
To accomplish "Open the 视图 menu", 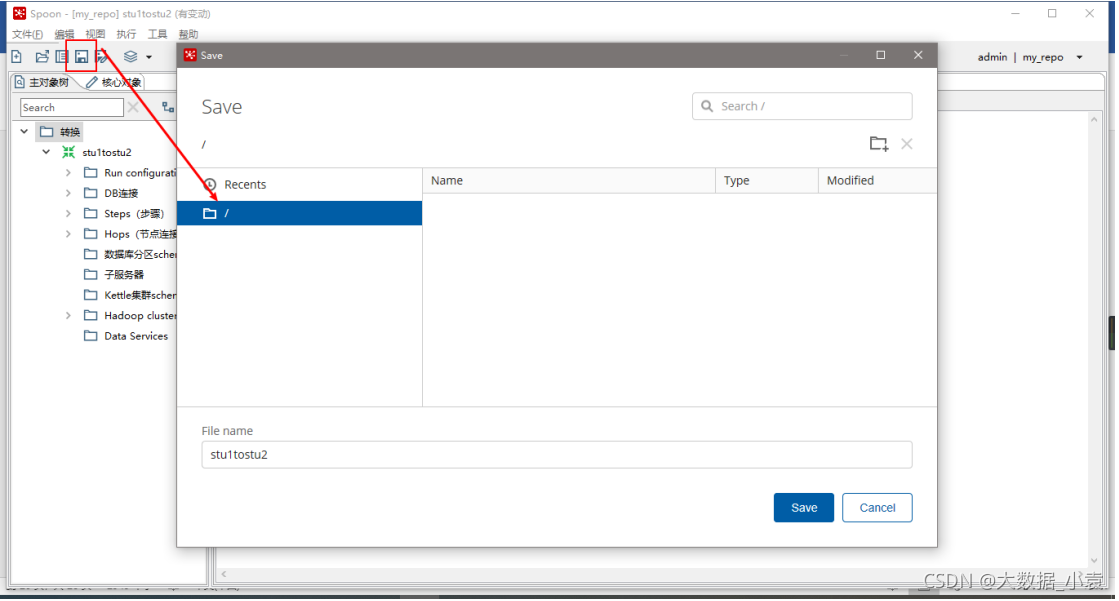I will [95, 34].
